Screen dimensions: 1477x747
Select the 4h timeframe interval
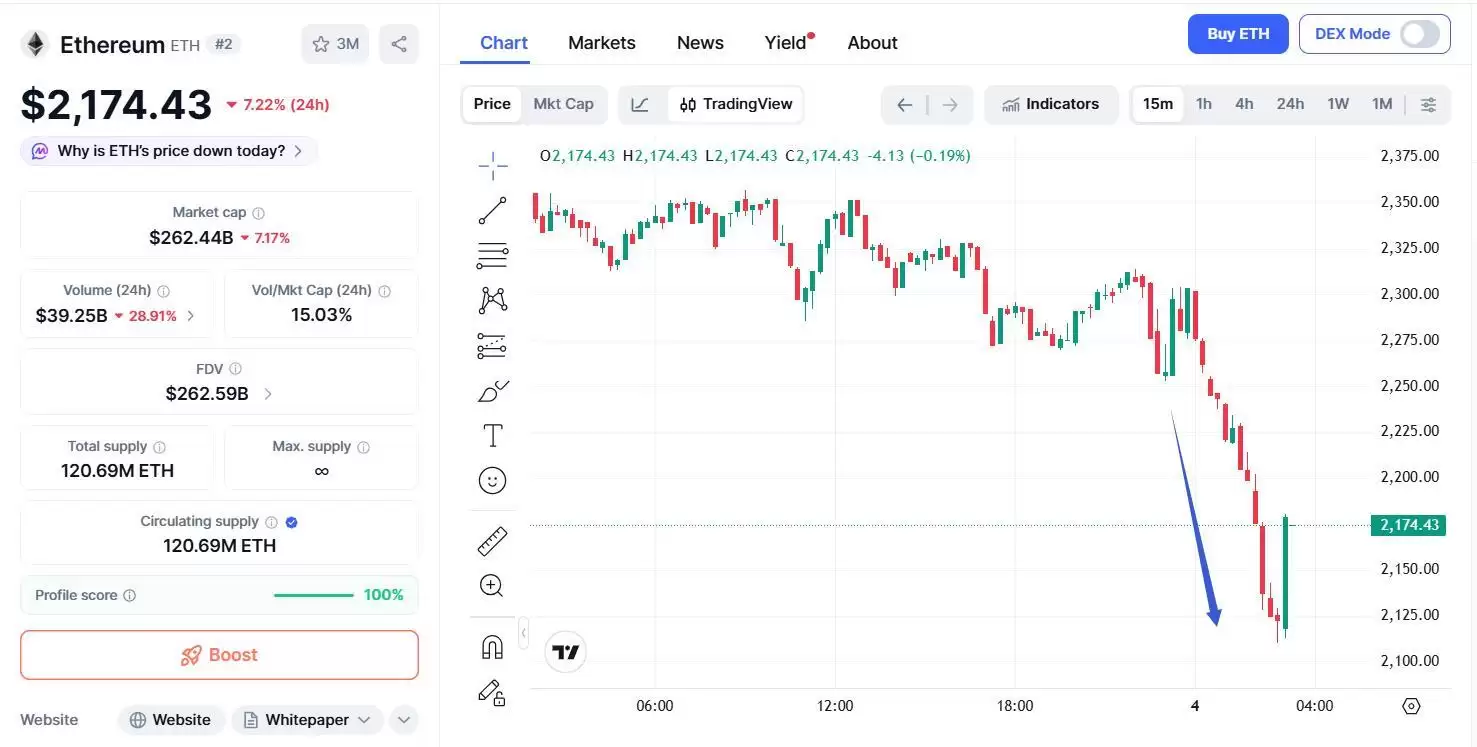tap(1244, 104)
